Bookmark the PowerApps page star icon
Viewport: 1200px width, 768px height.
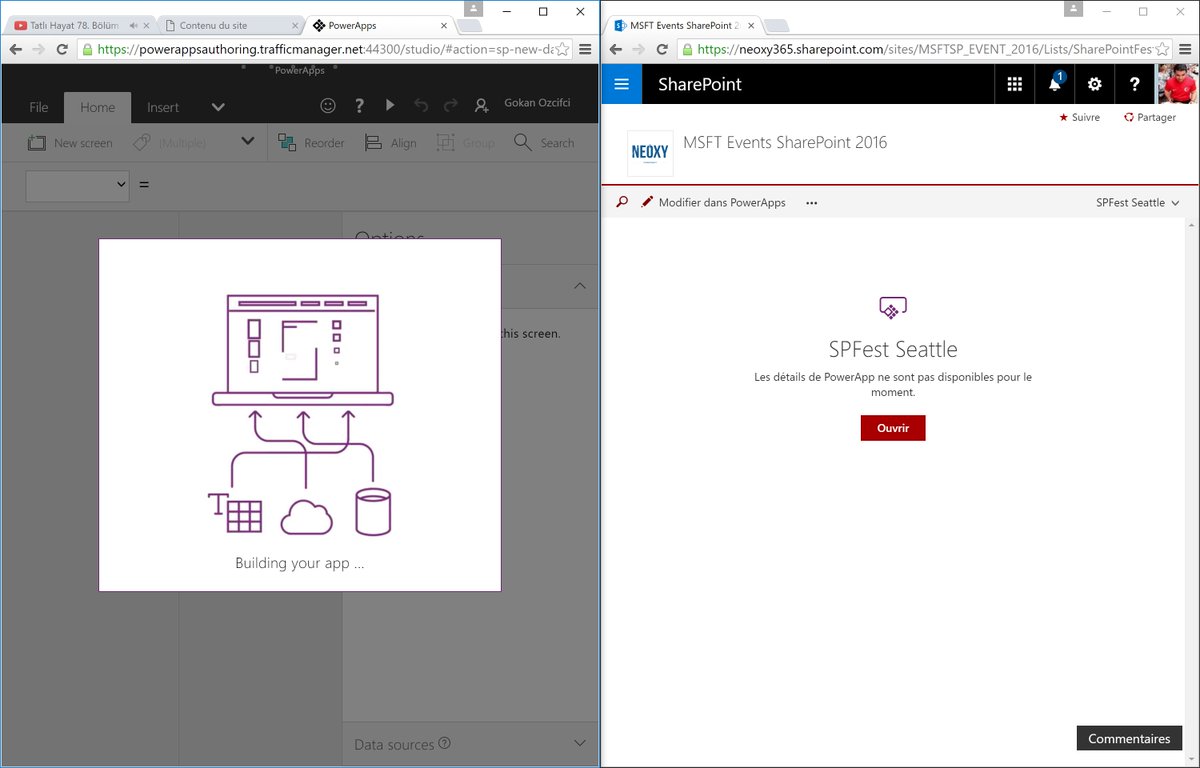562,49
